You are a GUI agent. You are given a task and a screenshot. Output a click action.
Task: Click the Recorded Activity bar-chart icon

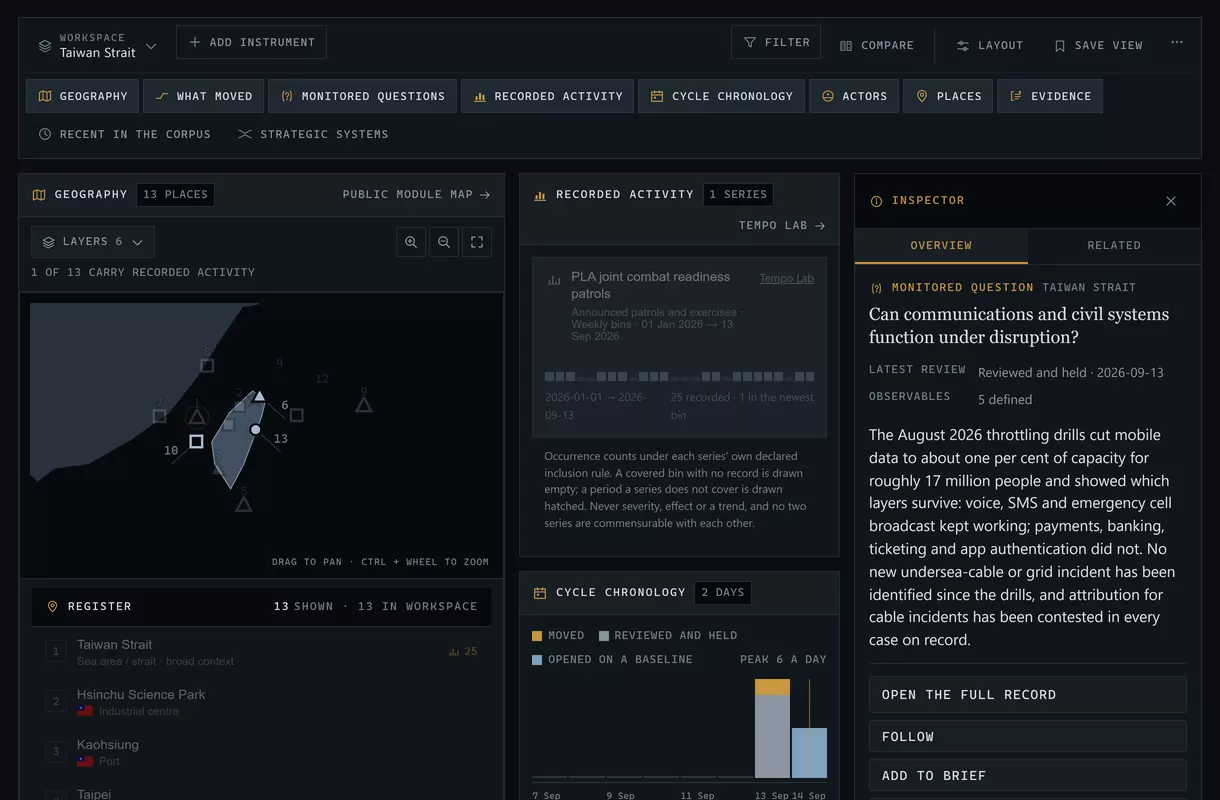pyautogui.click(x=539, y=195)
